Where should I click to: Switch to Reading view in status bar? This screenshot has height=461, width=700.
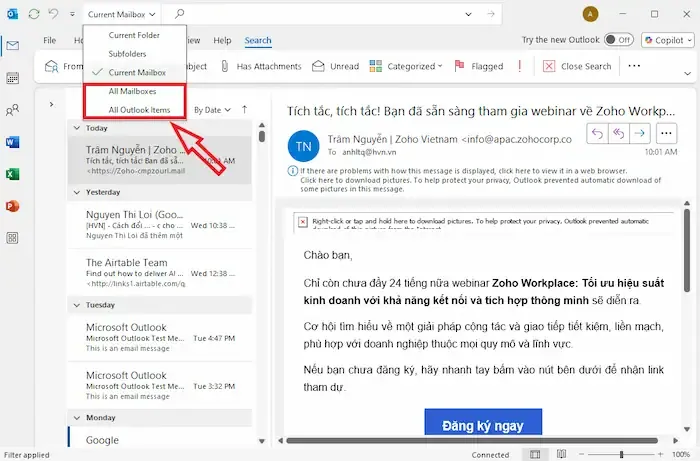tap(562, 454)
